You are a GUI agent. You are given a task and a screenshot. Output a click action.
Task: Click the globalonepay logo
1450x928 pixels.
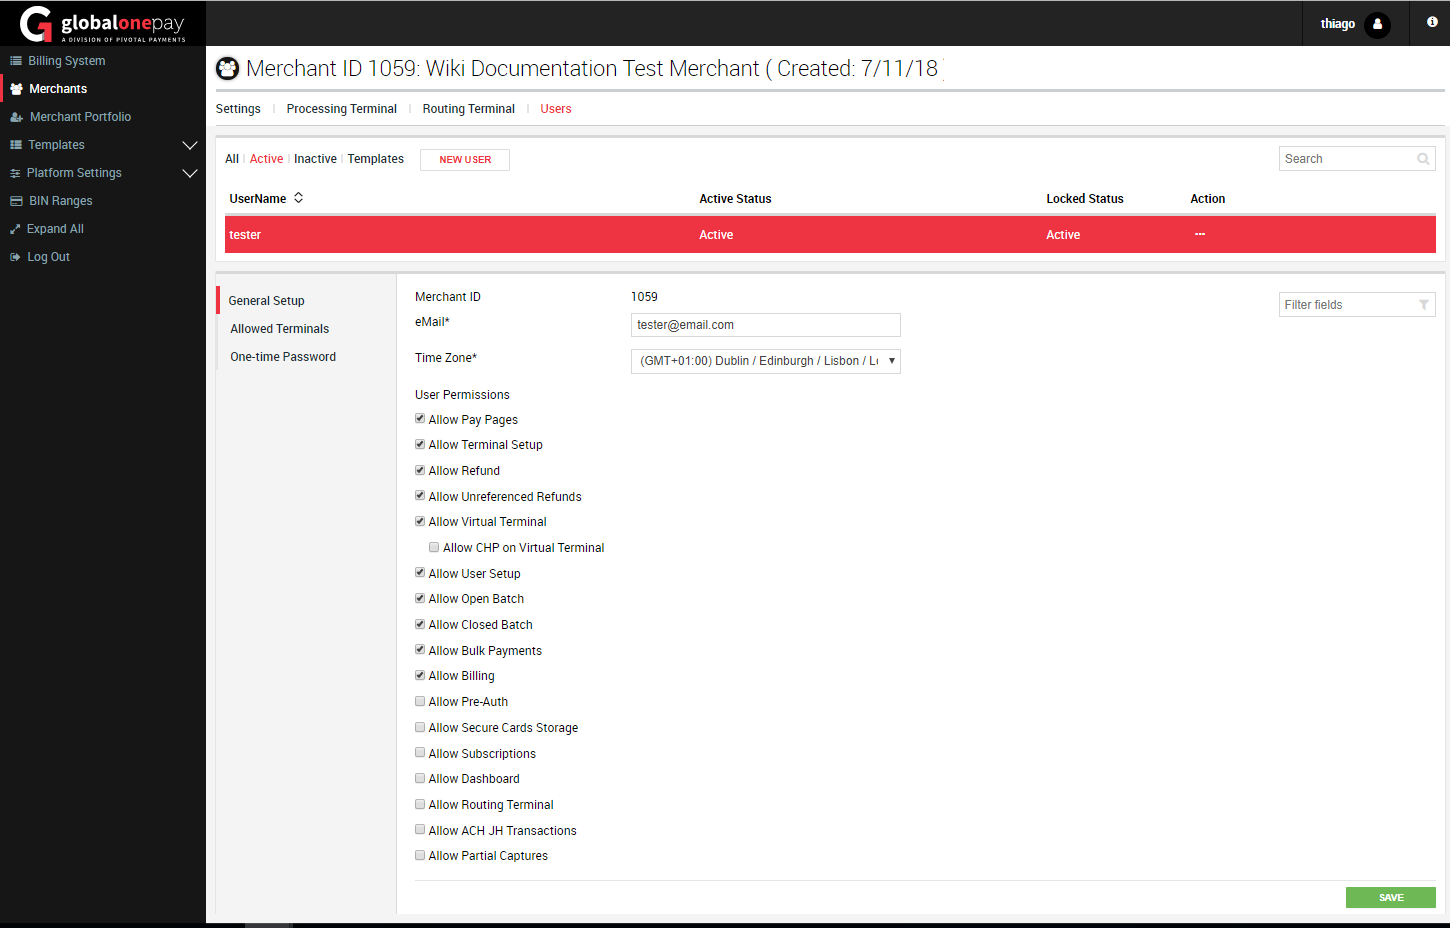click(103, 24)
